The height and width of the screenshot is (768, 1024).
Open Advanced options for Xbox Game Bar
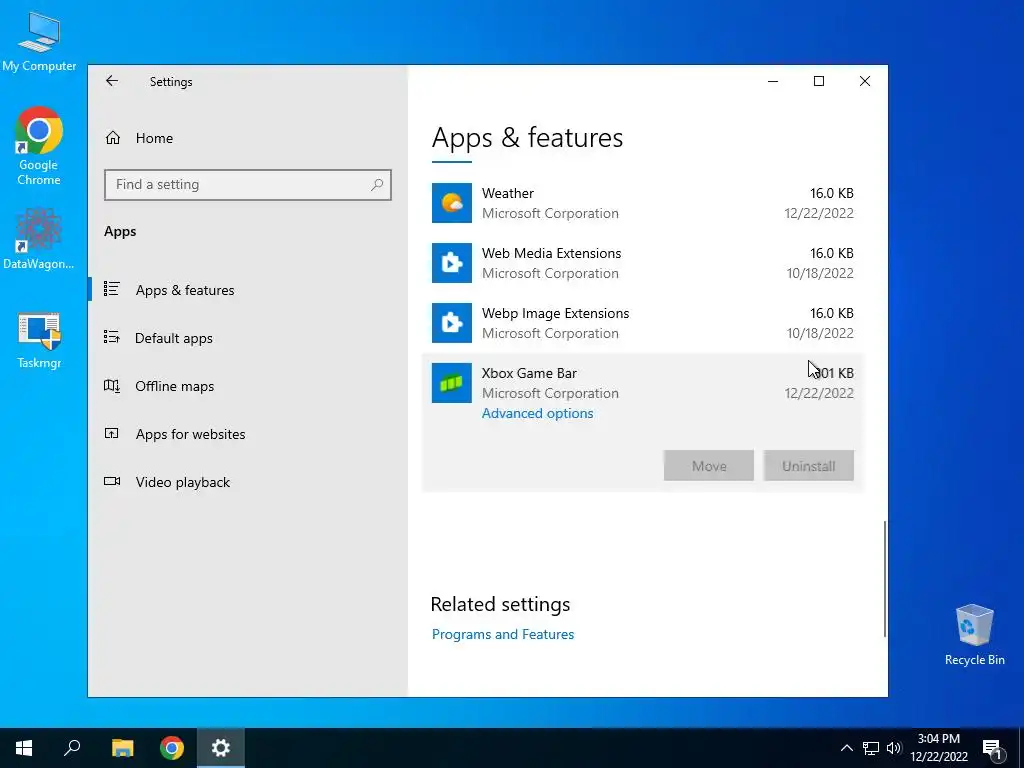(x=537, y=413)
